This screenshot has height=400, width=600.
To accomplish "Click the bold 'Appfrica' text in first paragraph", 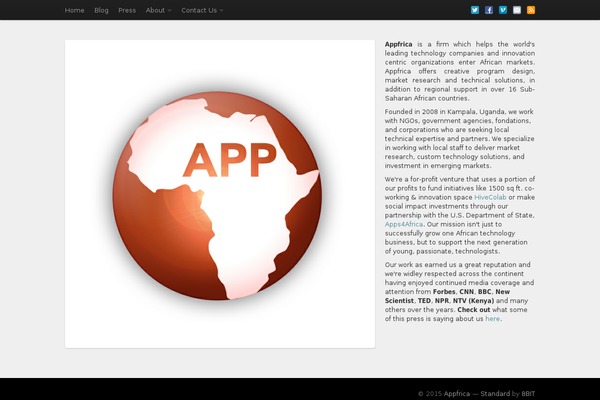I will (x=398, y=44).
